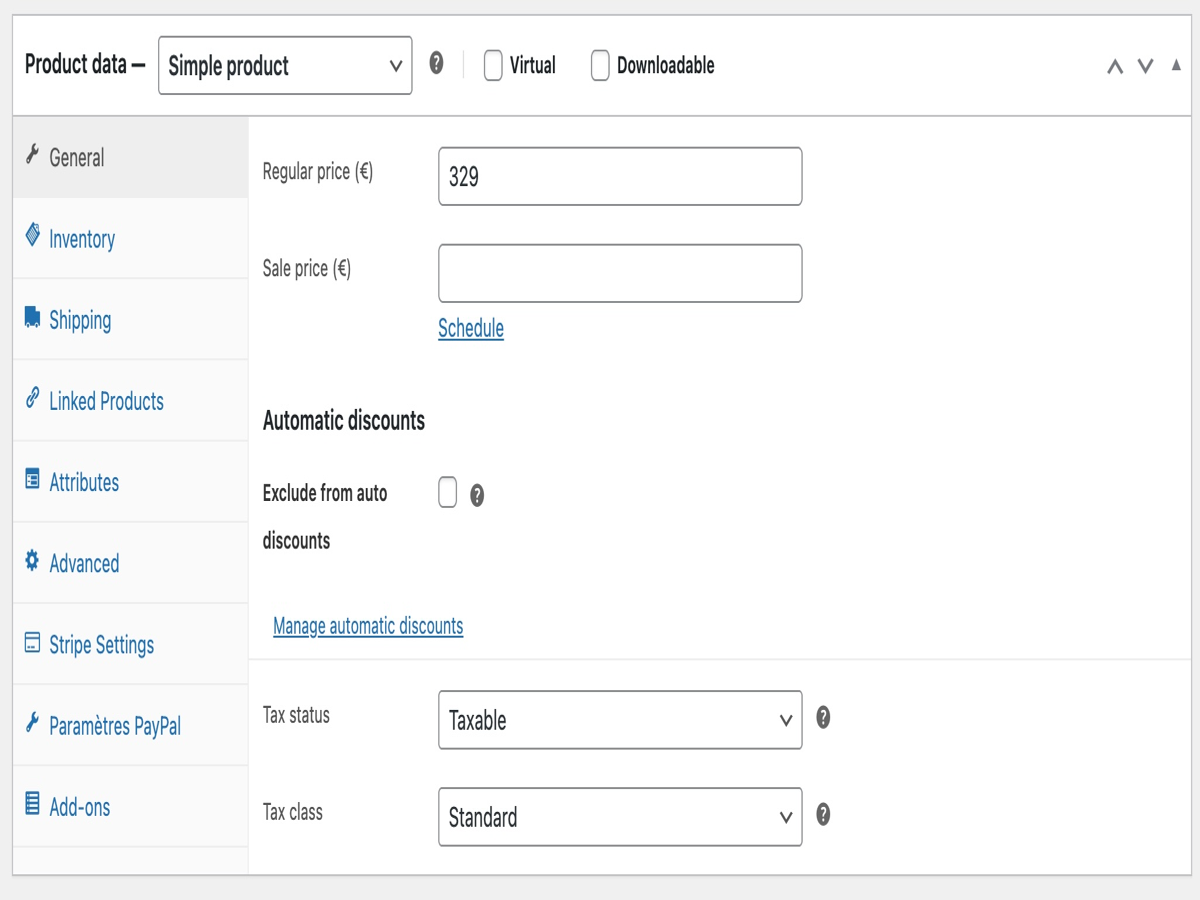Image resolution: width=1200 pixels, height=900 pixels.
Task: Click inside the Regular price field
Action: coord(619,176)
